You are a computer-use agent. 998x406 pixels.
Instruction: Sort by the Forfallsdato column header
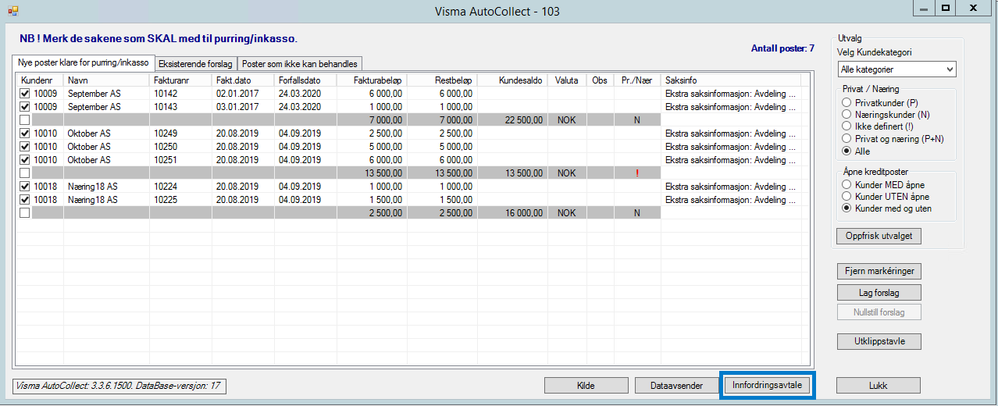point(306,81)
